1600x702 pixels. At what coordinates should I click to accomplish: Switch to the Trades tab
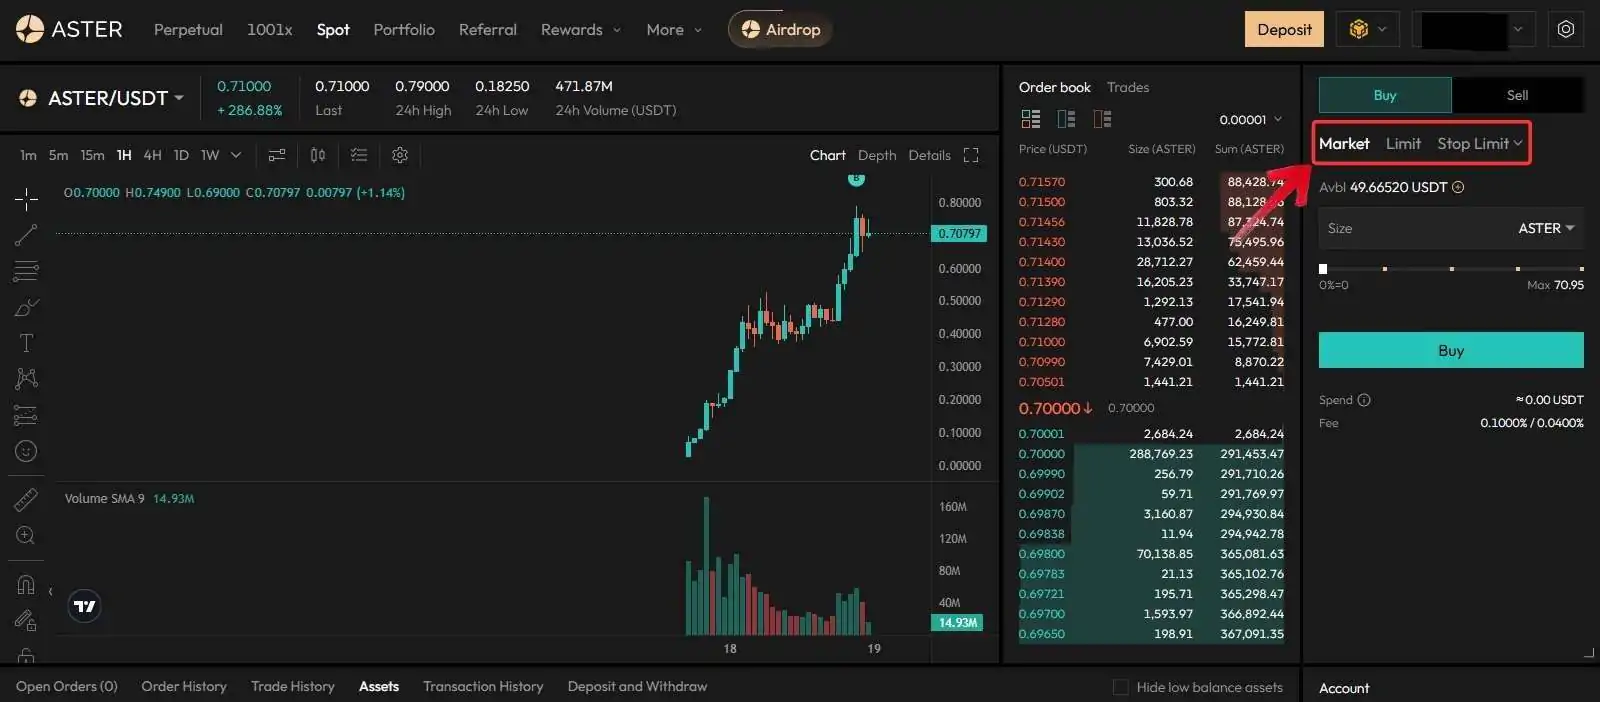click(x=1128, y=87)
